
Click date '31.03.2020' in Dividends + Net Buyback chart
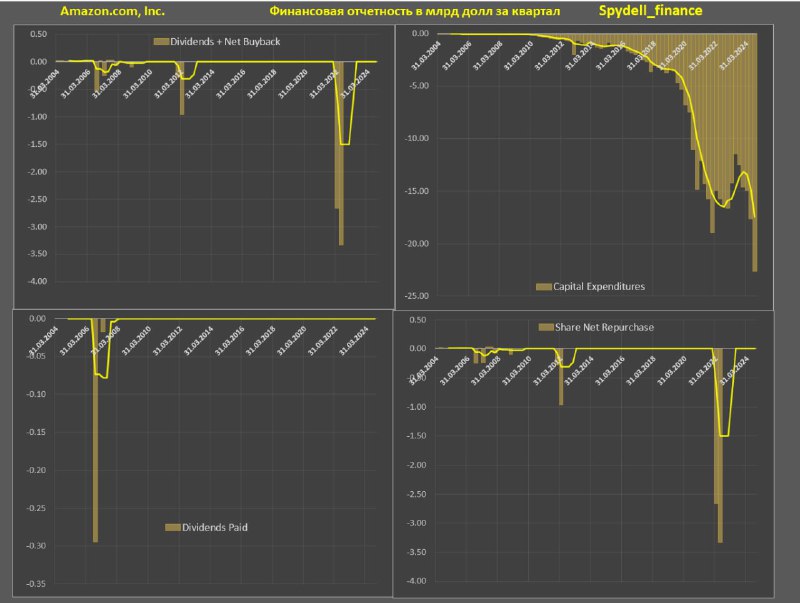click(293, 84)
